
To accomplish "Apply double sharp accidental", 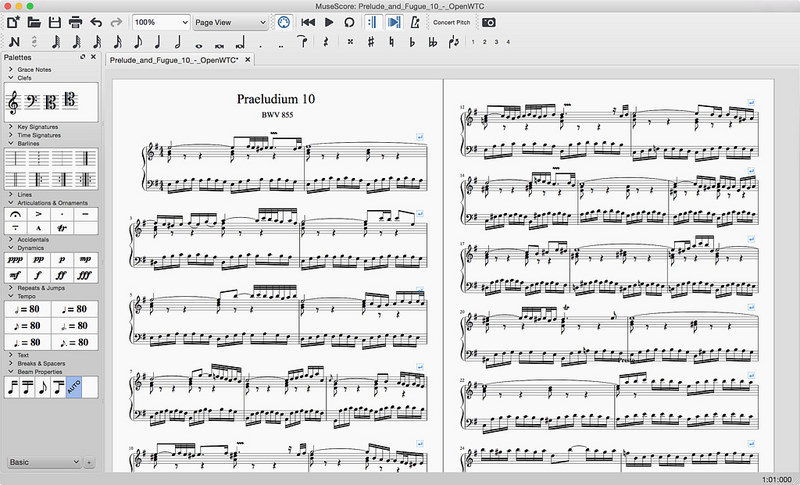I will pyautogui.click(x=350, y=42).
